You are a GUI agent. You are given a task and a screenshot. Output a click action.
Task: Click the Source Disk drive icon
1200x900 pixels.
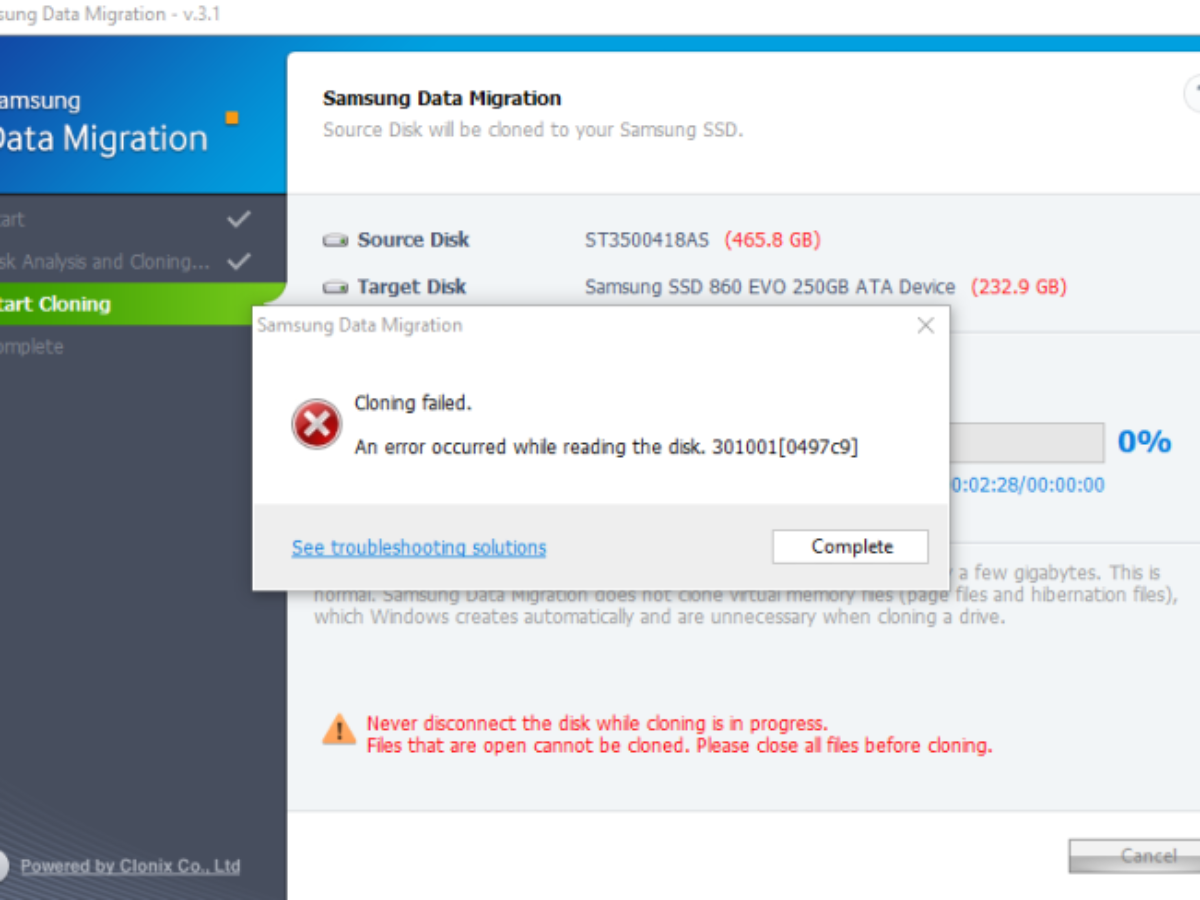(335, 241)
